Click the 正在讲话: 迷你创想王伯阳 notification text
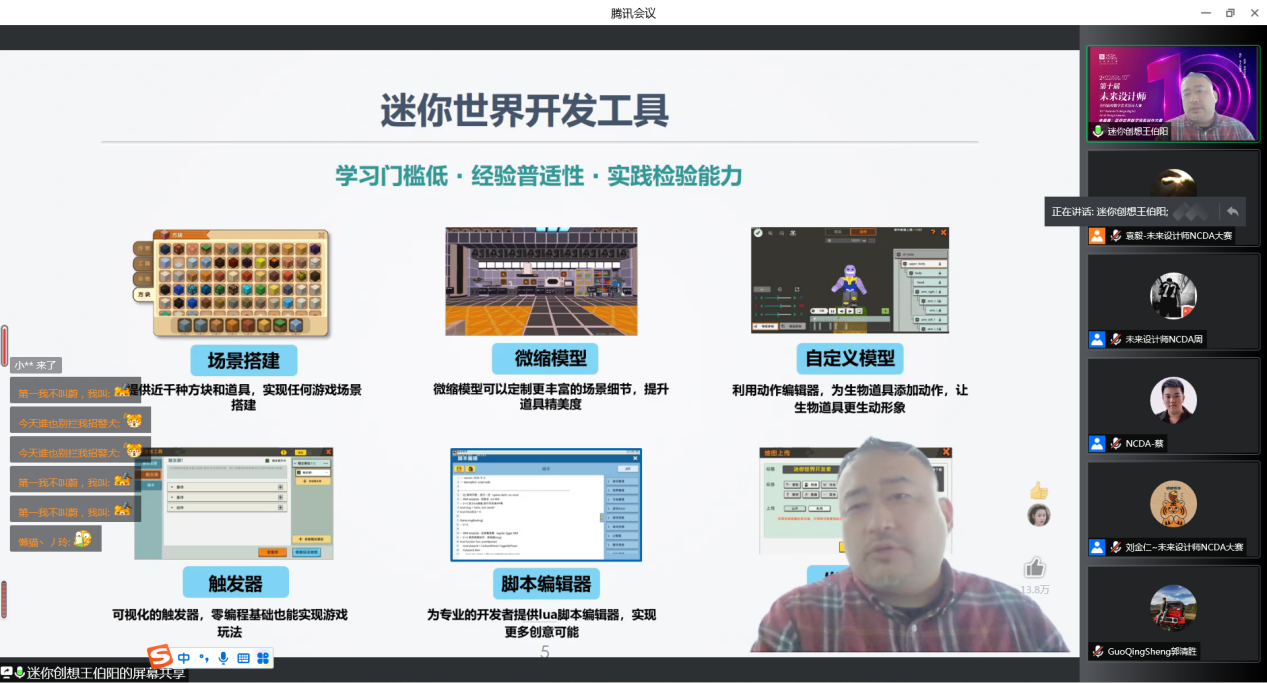1267x683 pixels. 1109,211
